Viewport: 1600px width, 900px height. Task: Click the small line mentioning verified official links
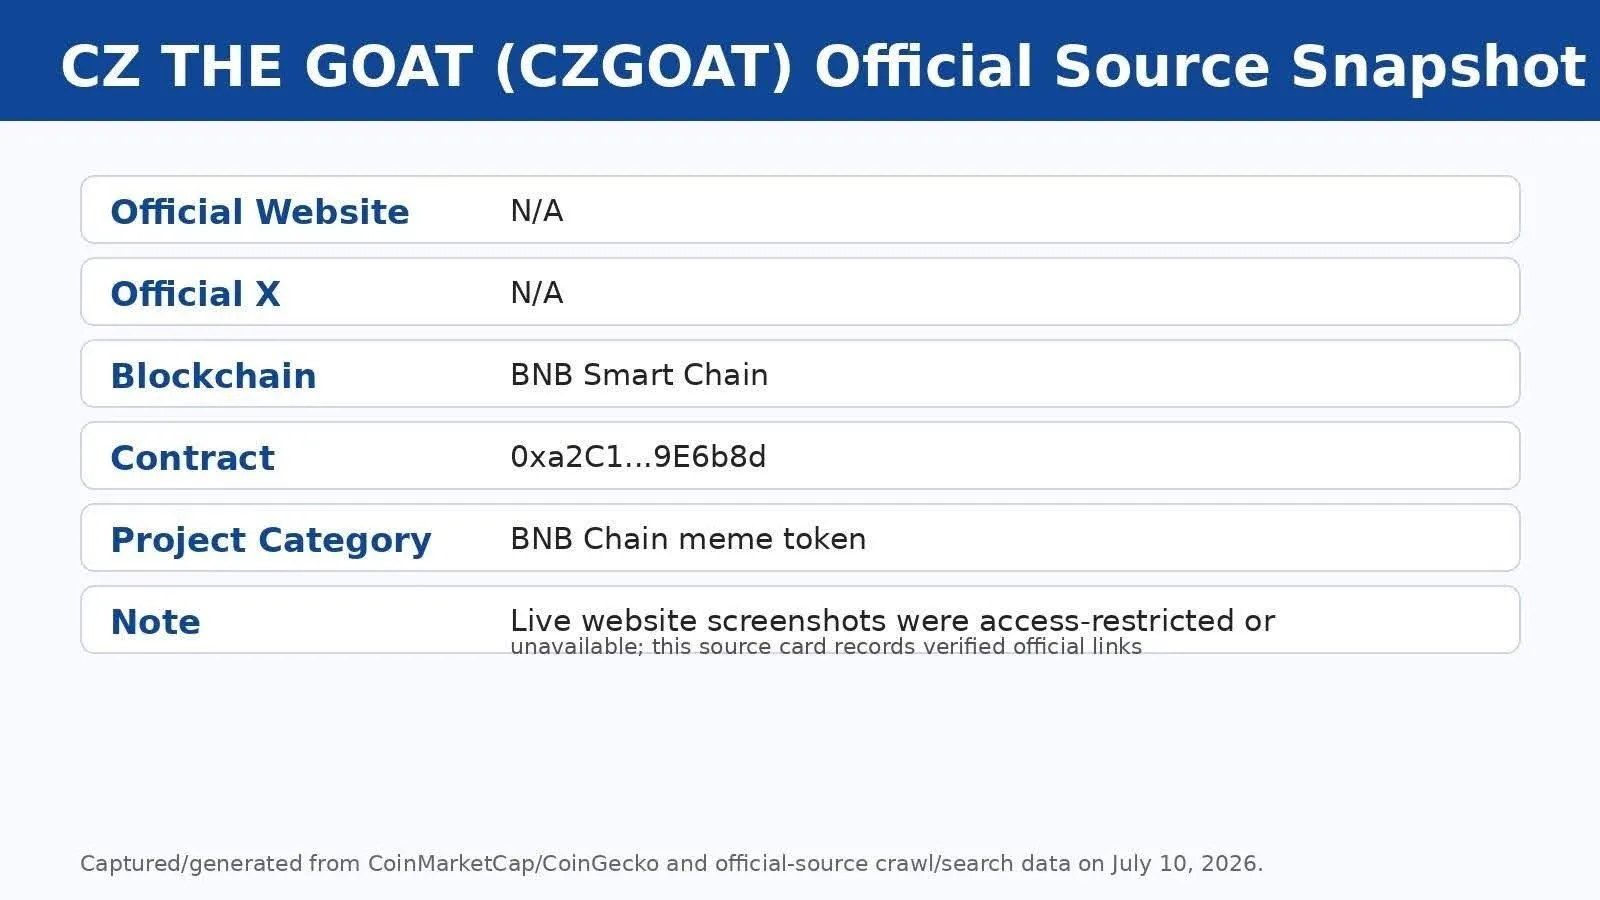point(826,647)
